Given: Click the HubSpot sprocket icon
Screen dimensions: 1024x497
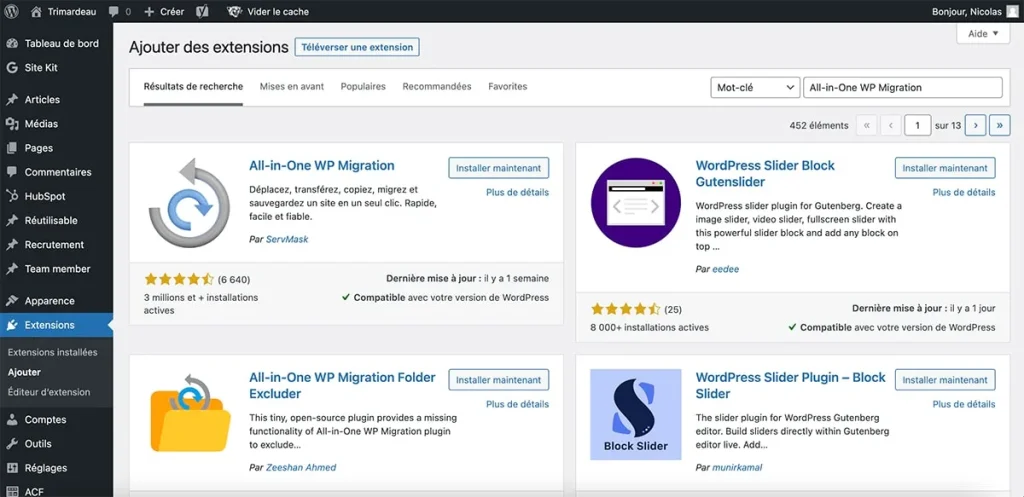Looking at the screenshot, I should [x=12, y=197].
